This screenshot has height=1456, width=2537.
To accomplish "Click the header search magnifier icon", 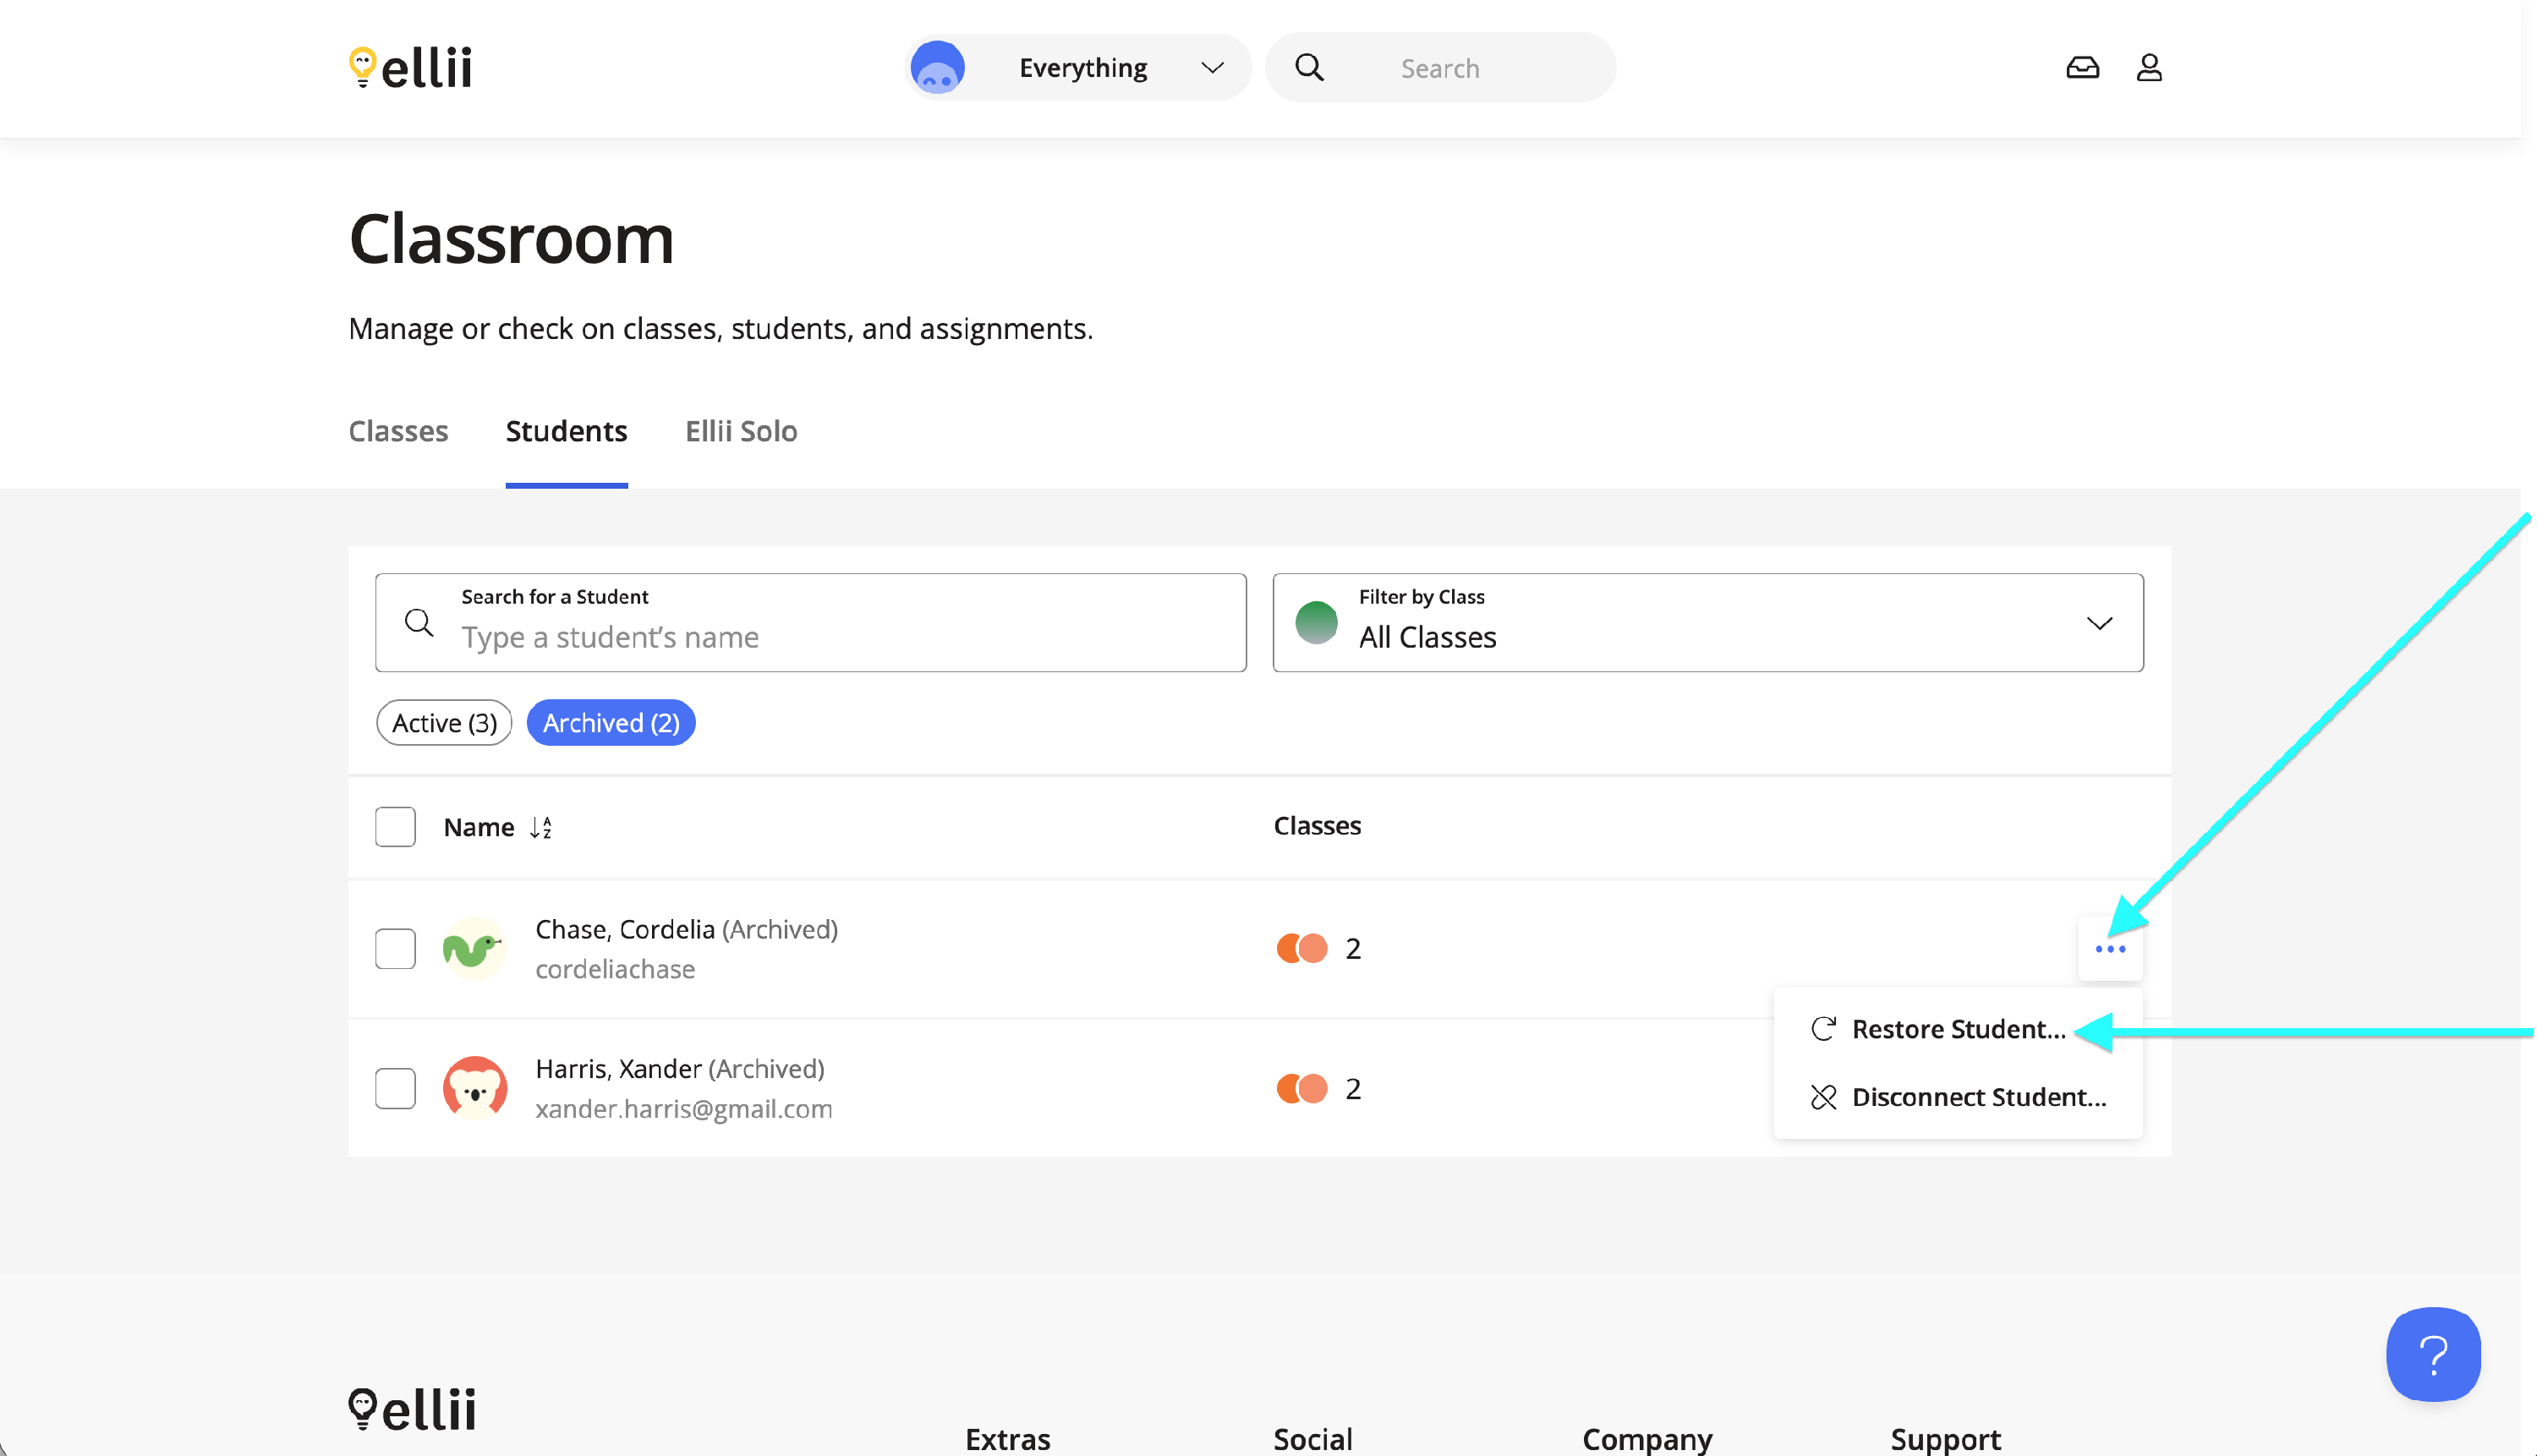I will [1309, 67].
